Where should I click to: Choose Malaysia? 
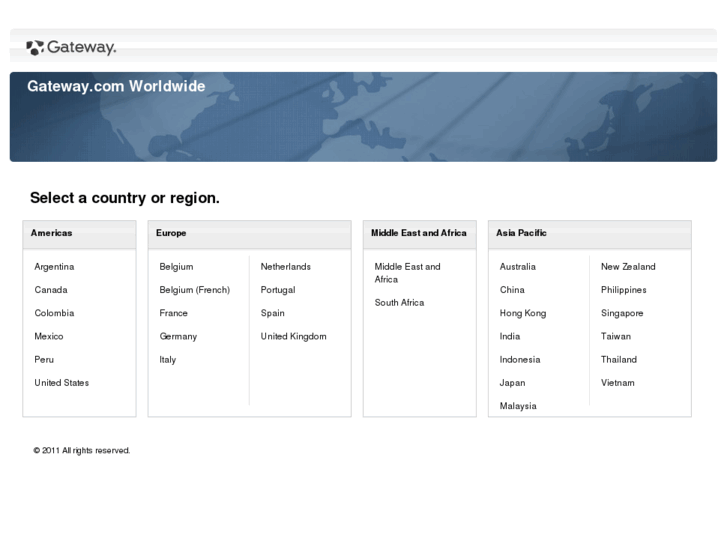tap(518, 406)
